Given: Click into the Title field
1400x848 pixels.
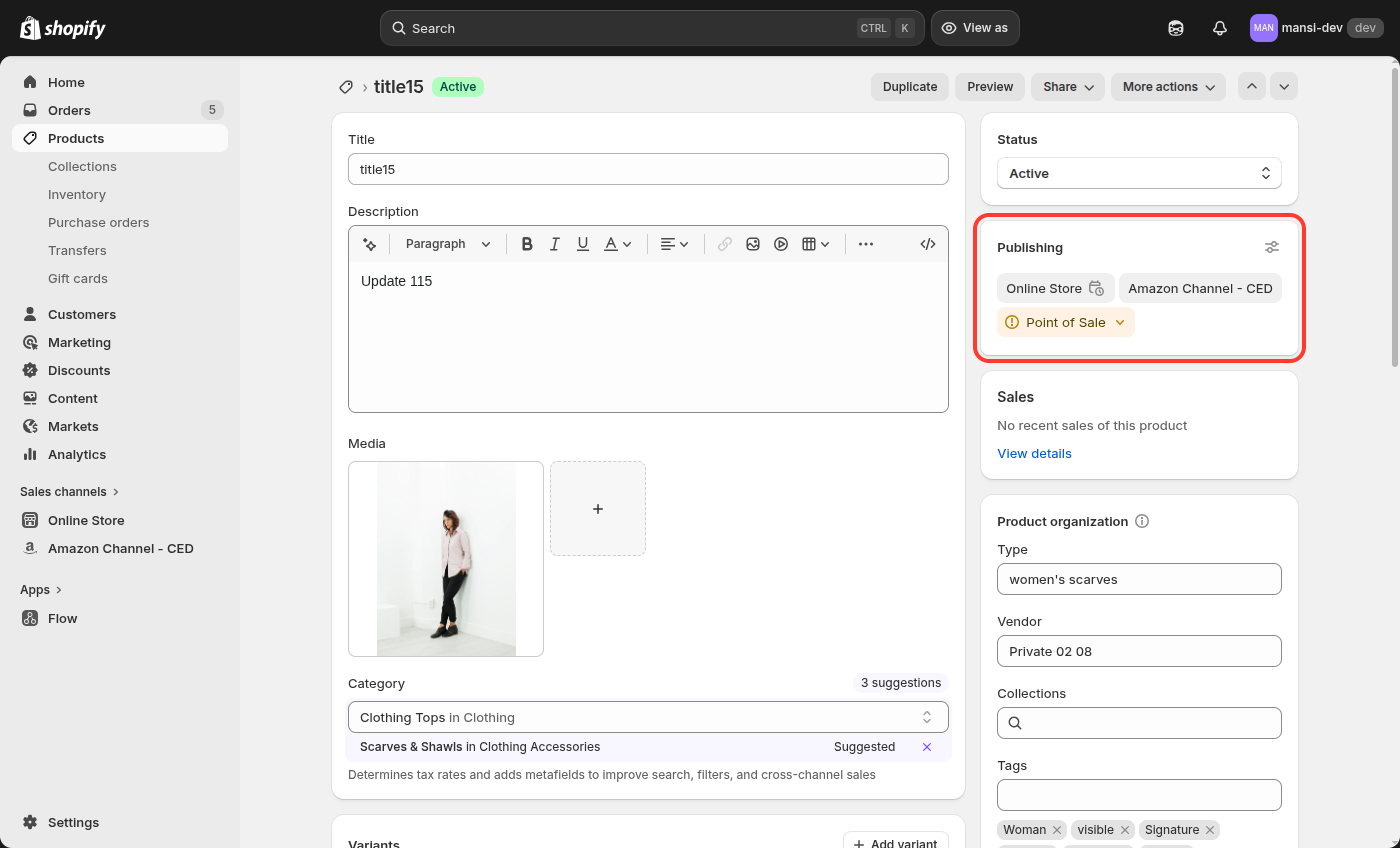Looking at the screenshot, I should click(x=648, y=169).
